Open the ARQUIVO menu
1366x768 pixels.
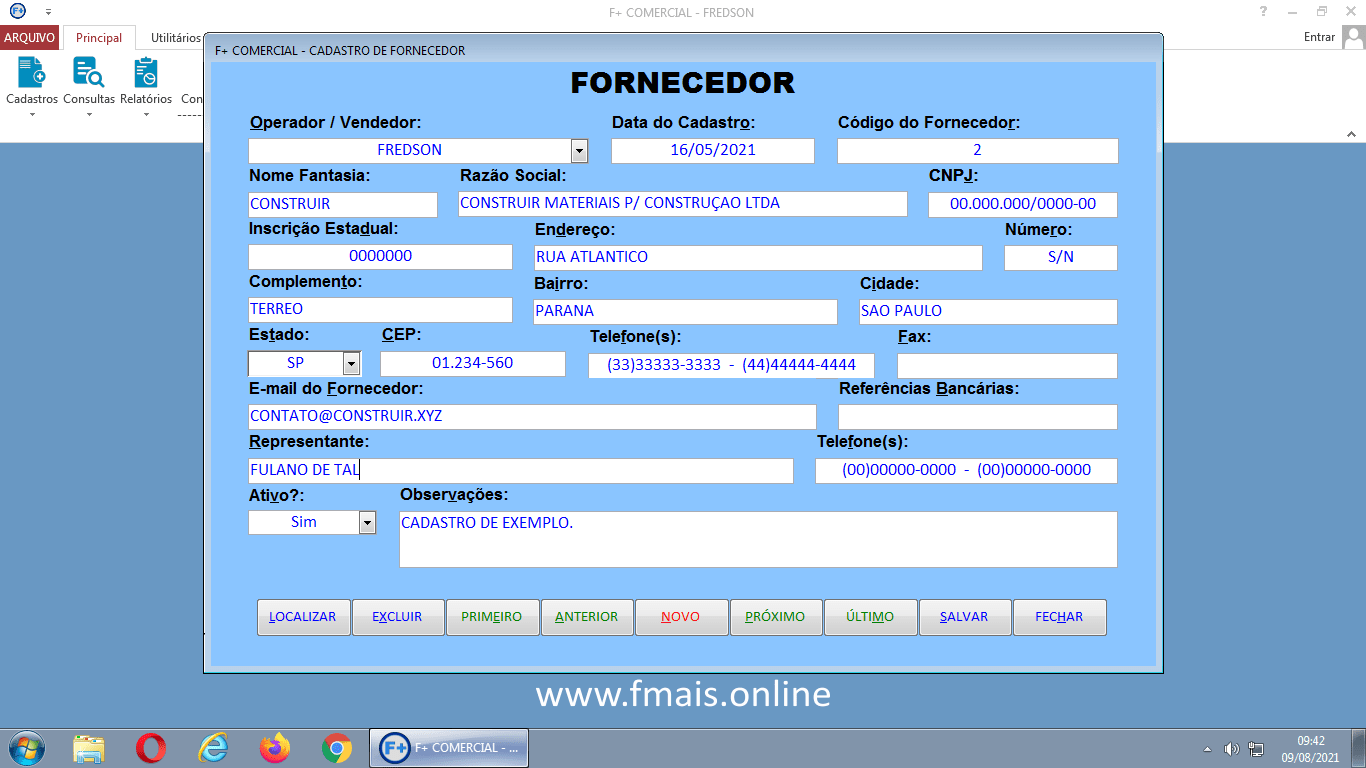point(29,37)
